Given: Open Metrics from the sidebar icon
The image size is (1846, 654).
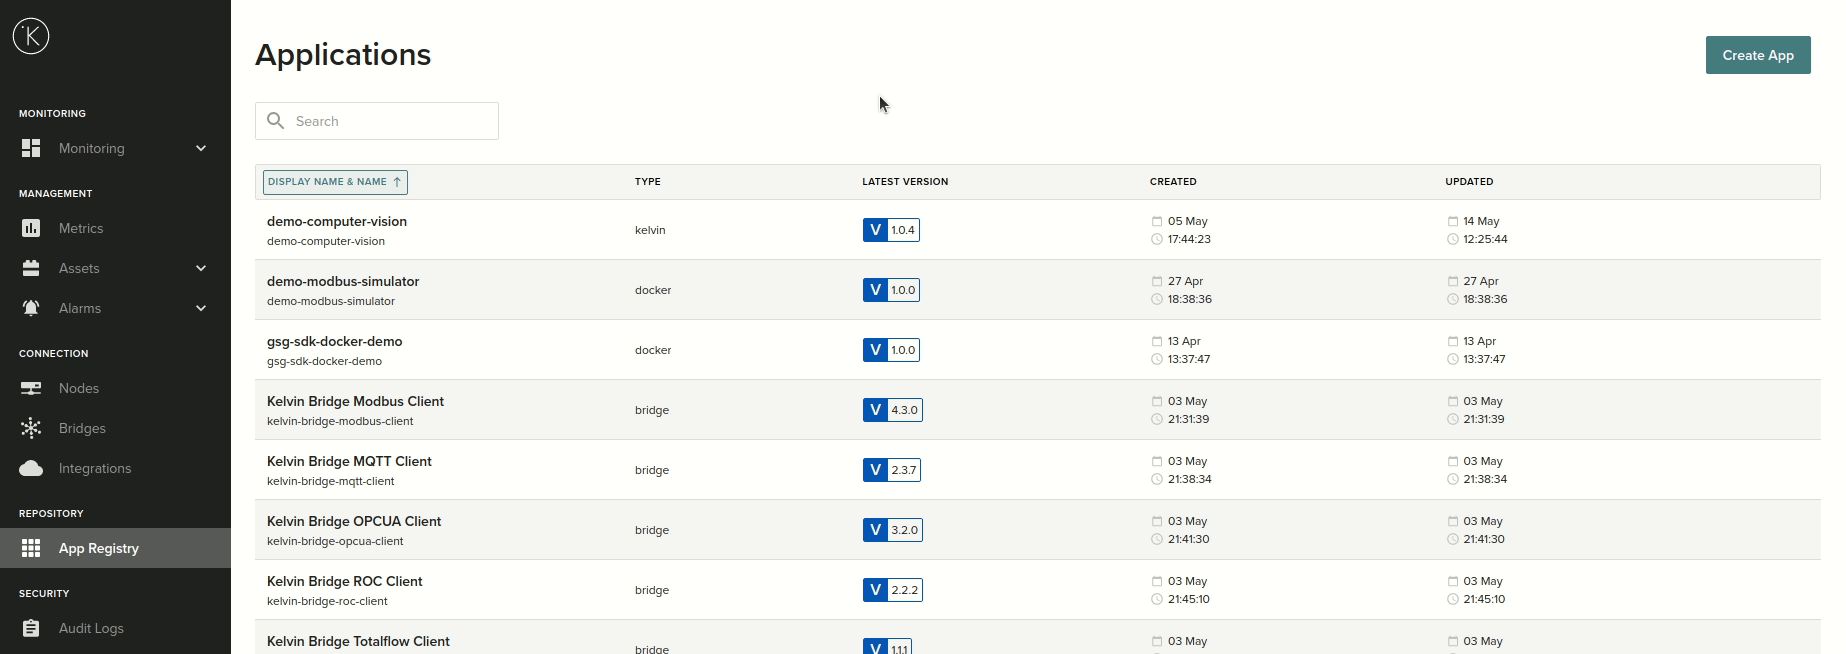Looking at the screenshot, I should 31,228.
